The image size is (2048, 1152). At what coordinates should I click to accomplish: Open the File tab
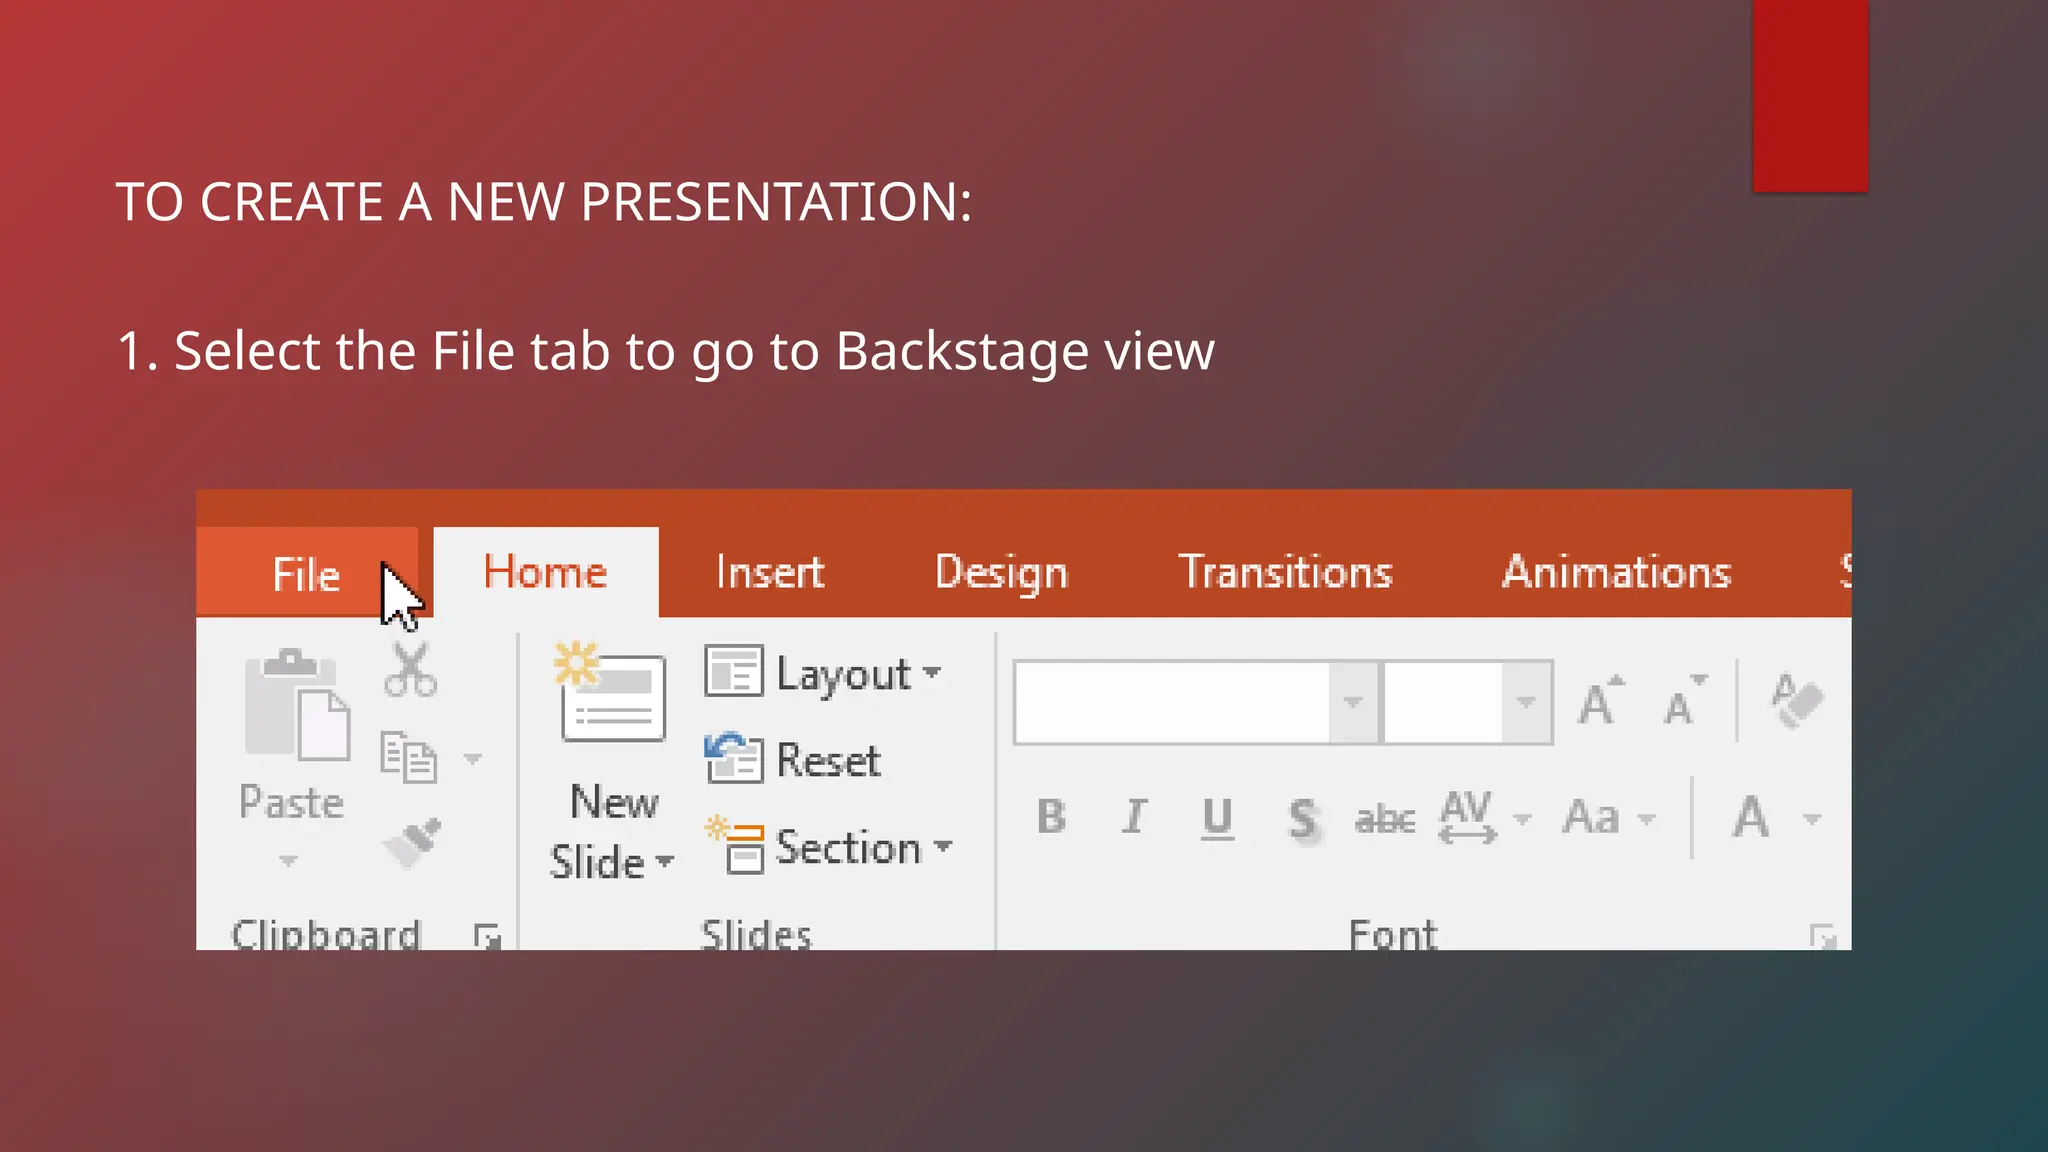pos(307,572)
